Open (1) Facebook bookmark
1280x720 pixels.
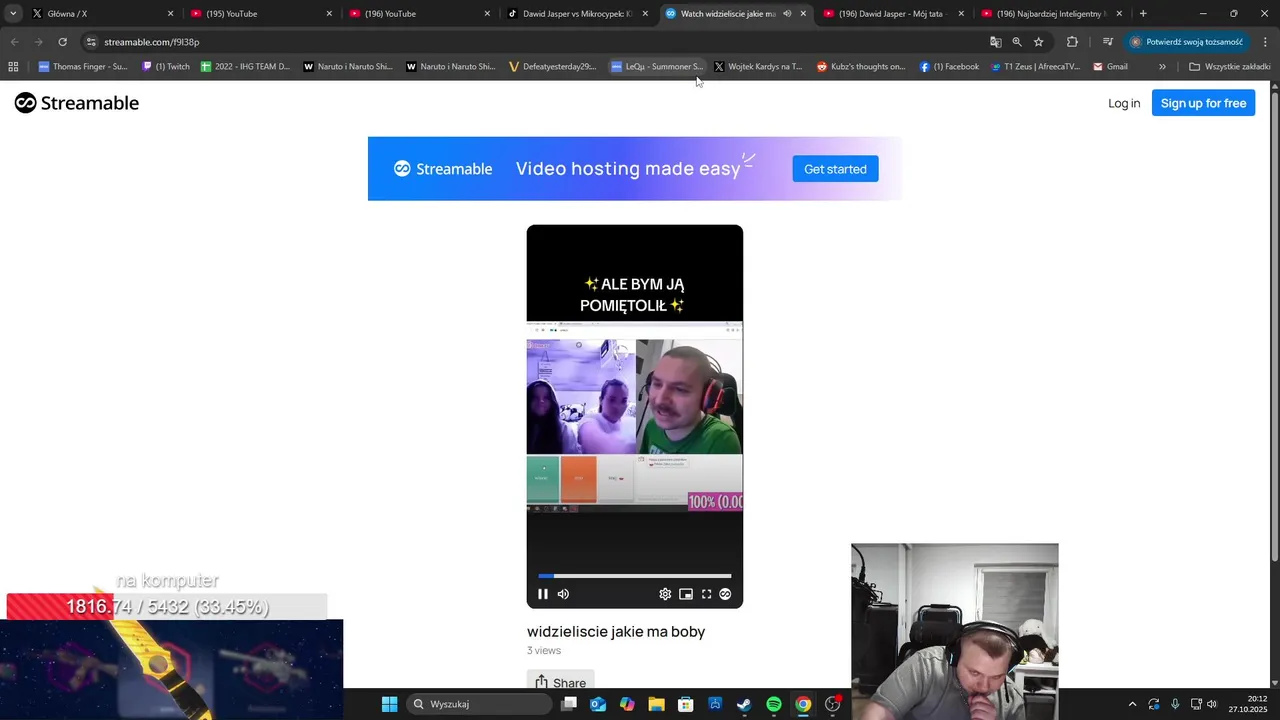click(949, 67)
